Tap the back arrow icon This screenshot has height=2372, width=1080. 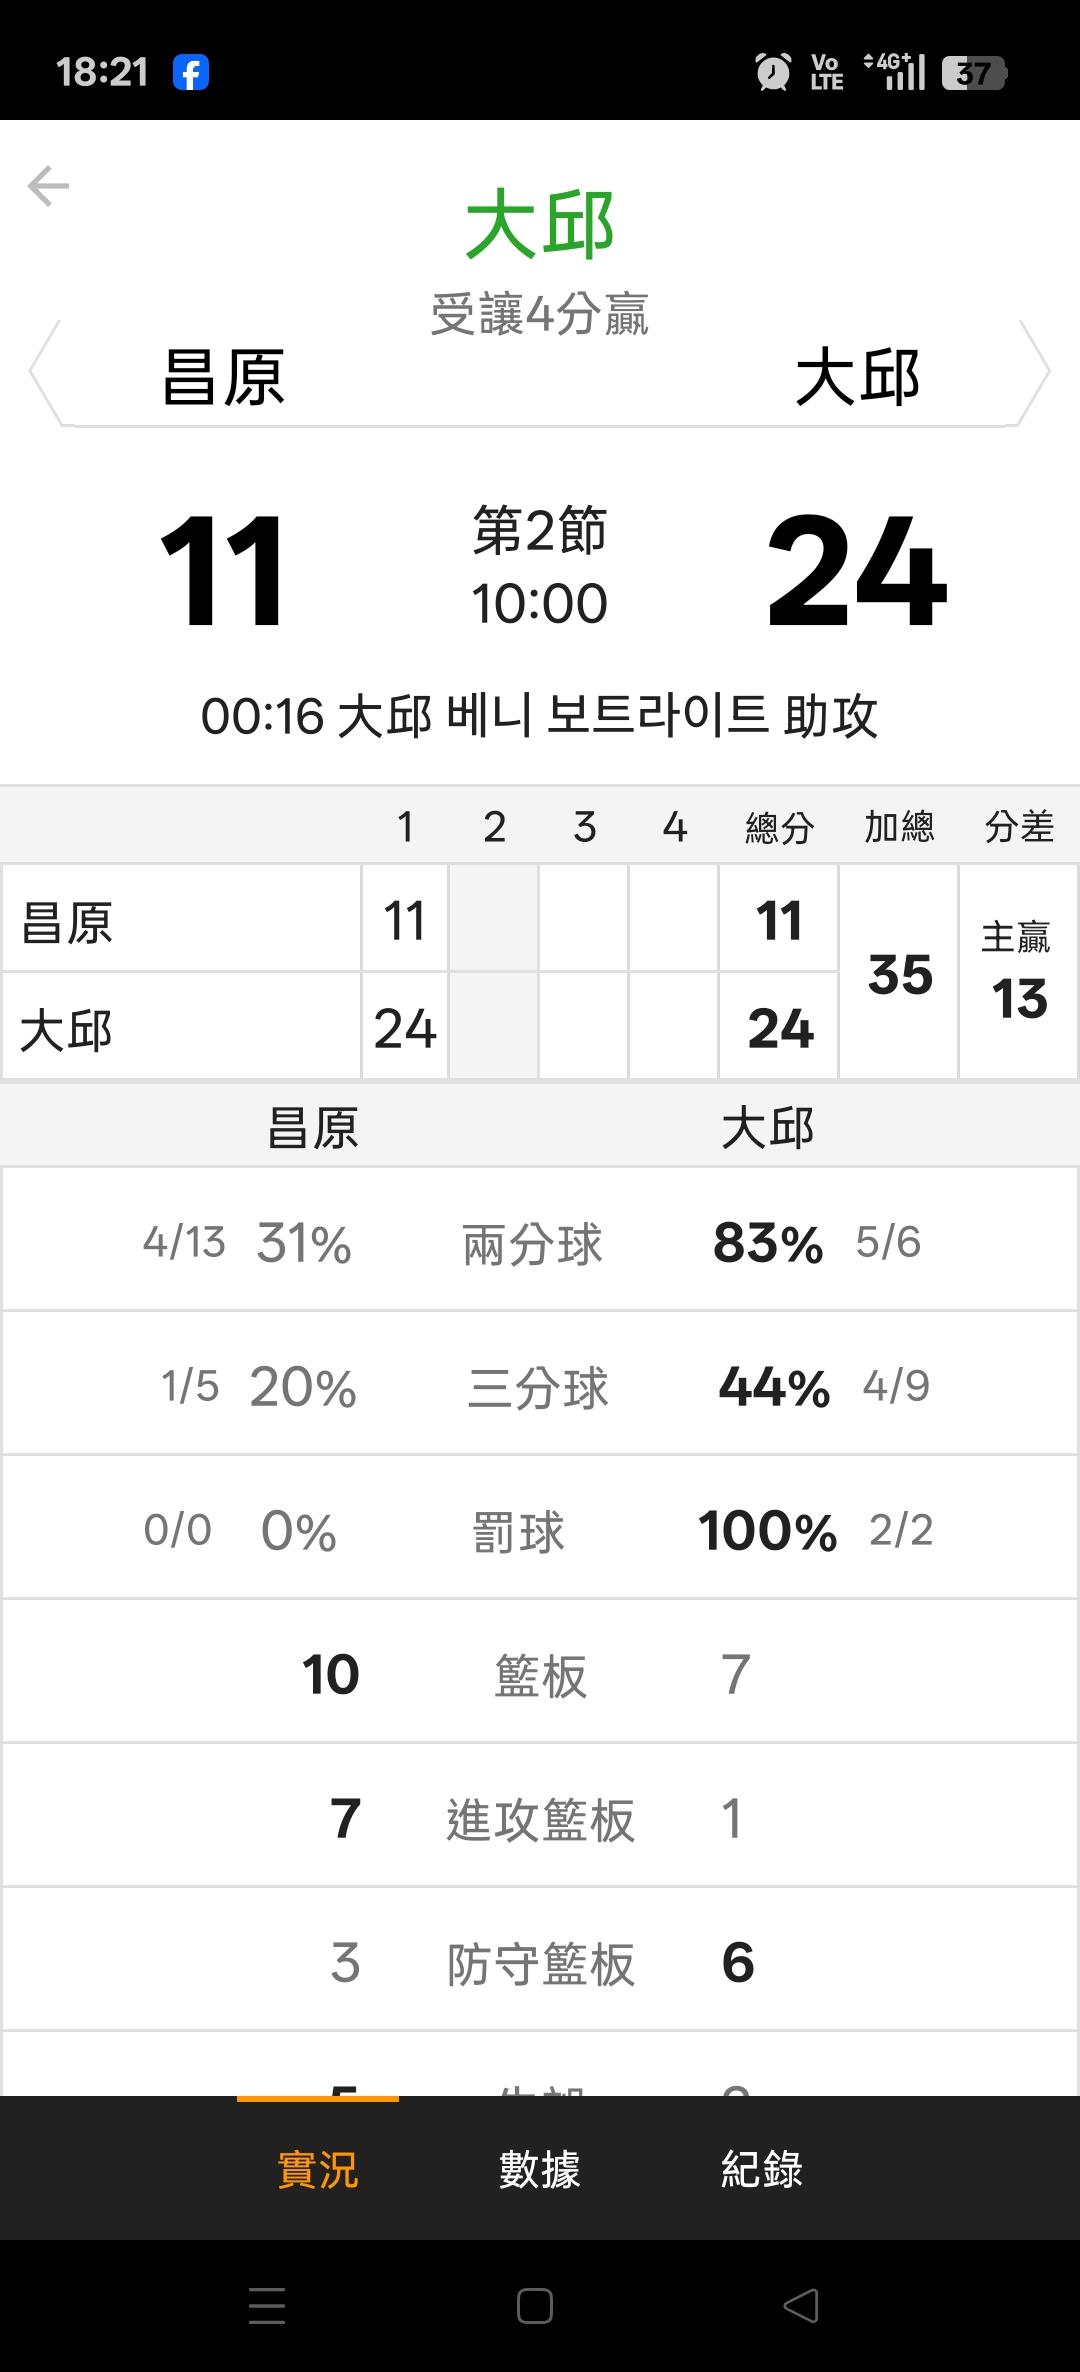tap(48, 186)
